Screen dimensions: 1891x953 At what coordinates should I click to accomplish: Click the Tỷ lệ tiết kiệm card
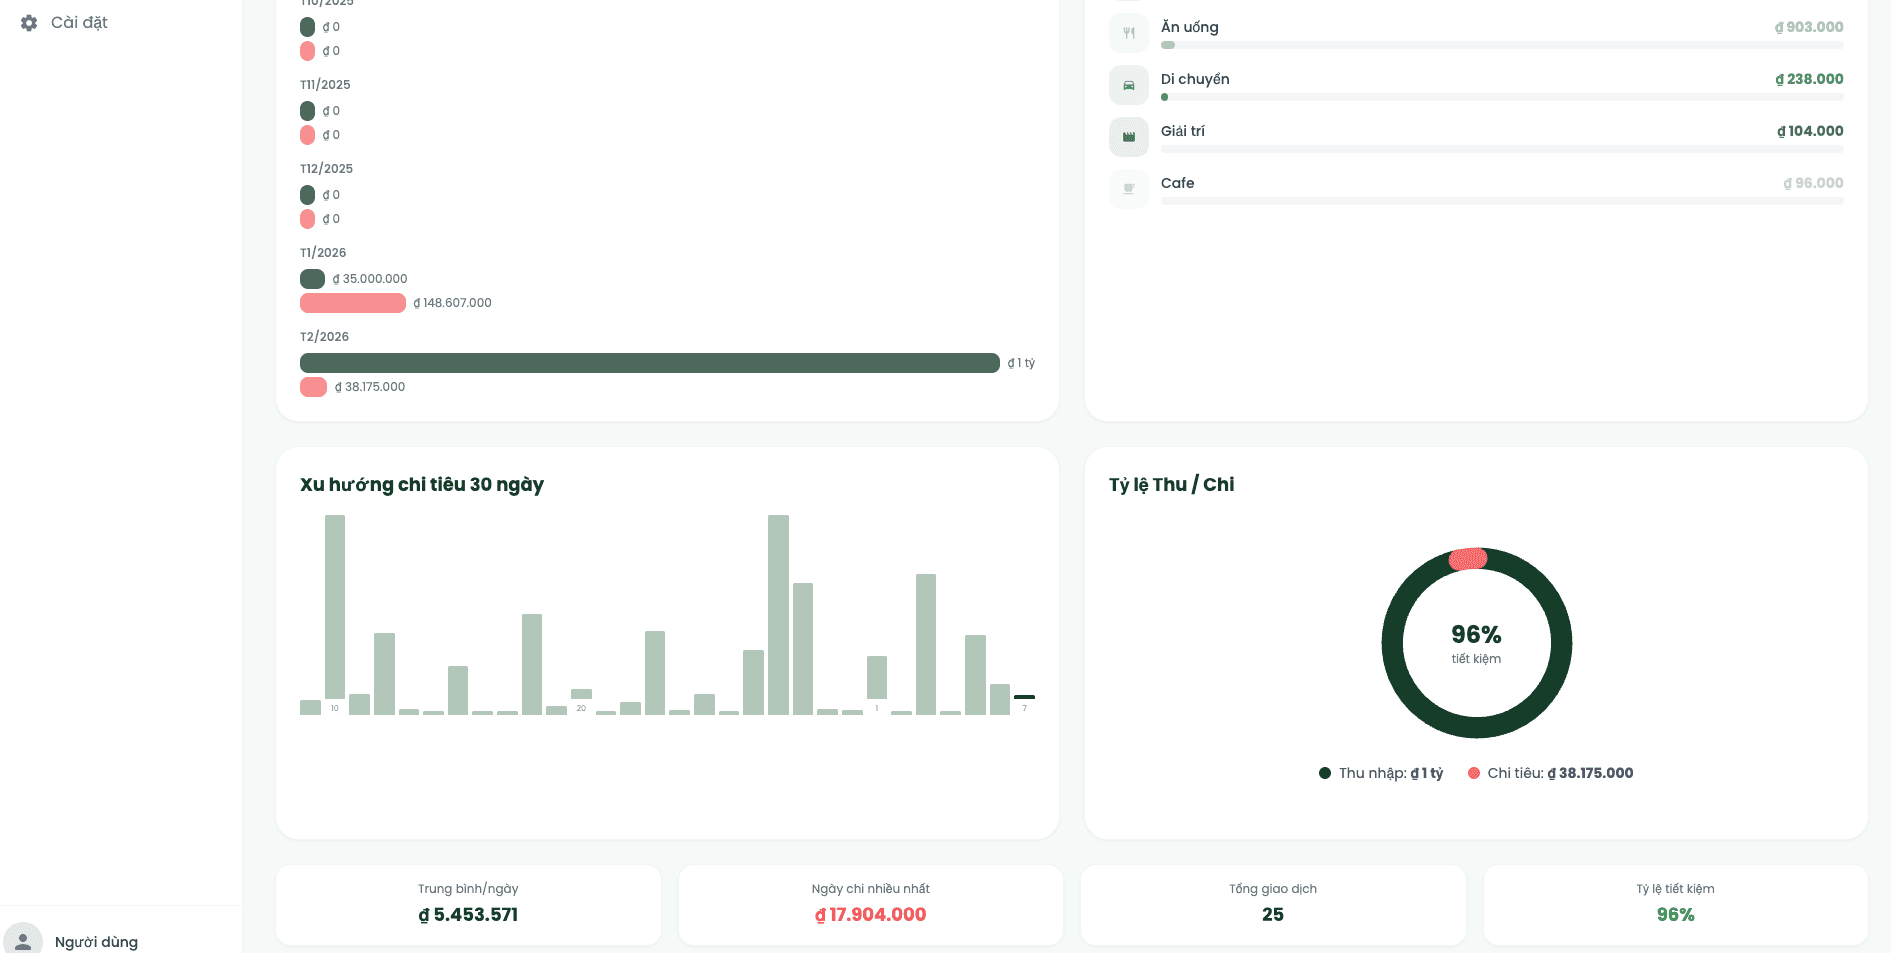tap(1675, 904)
